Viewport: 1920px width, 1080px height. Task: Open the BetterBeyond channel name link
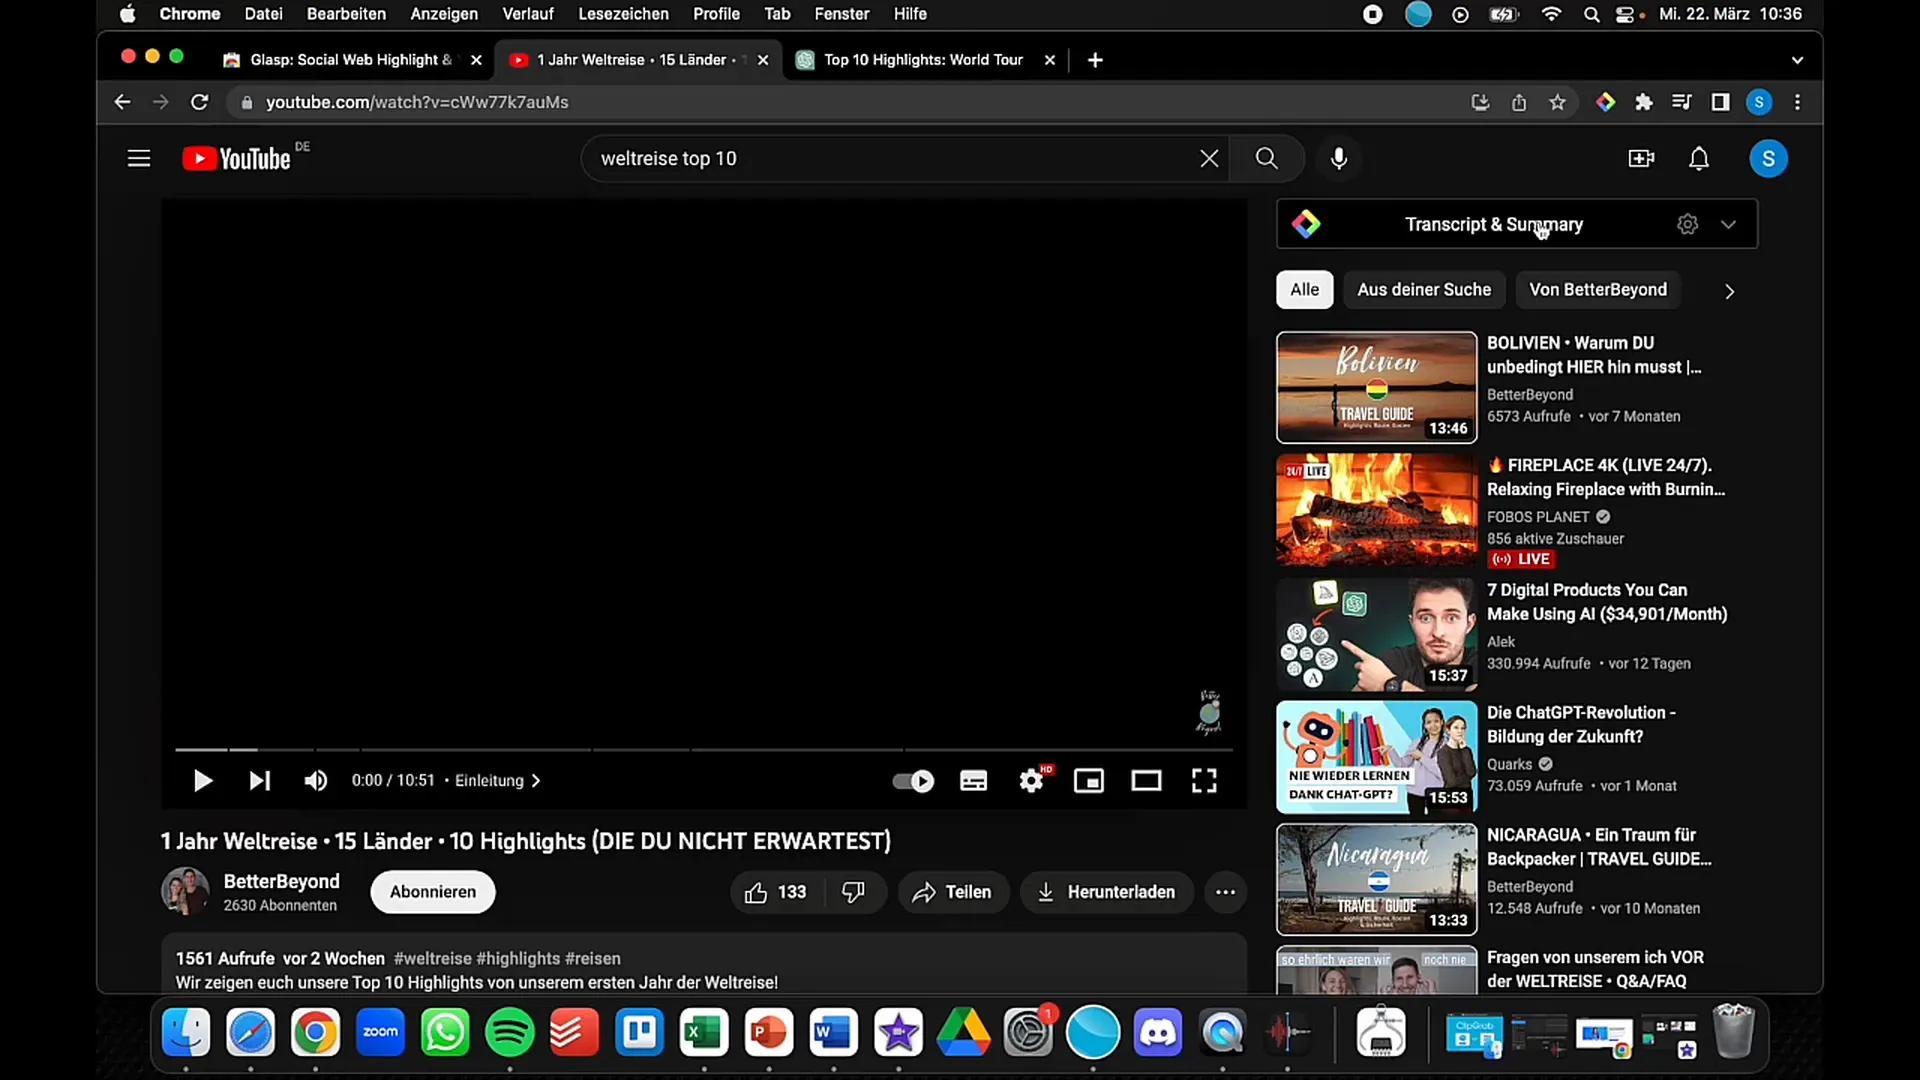[x=282, y=881]
